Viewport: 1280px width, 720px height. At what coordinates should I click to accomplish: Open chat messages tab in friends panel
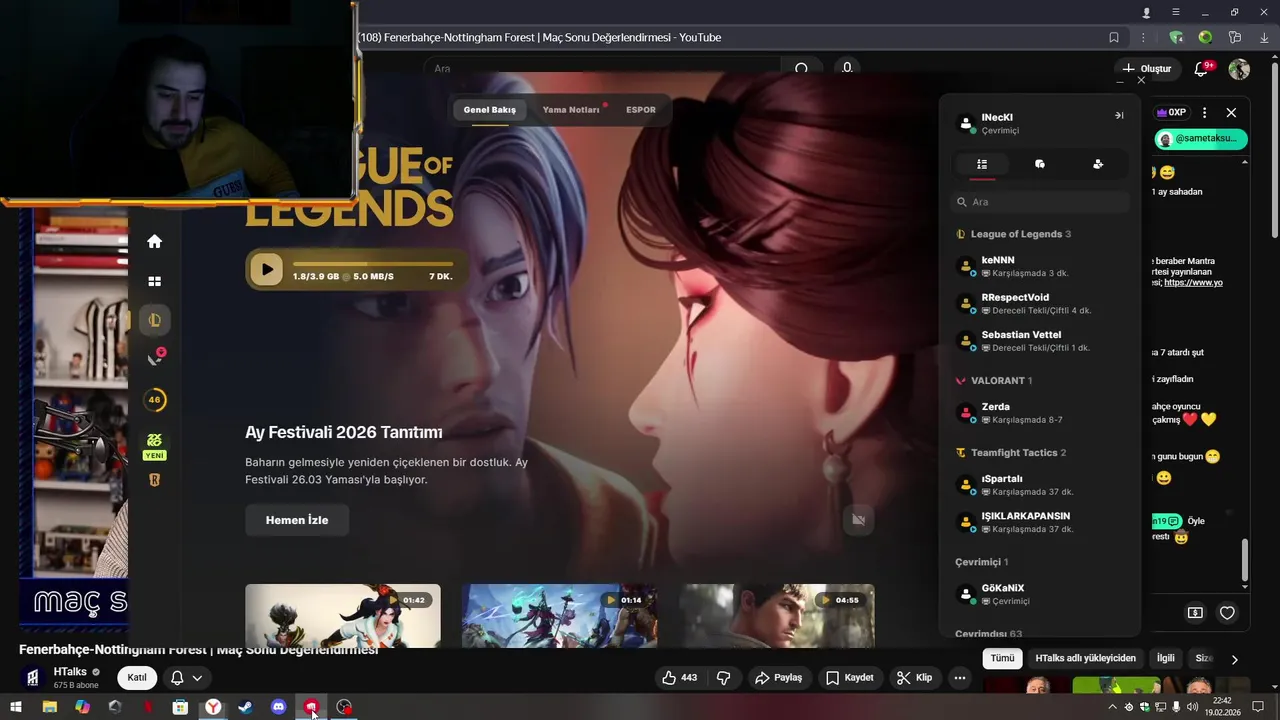pyautogui.click(x=1040, y=164)
